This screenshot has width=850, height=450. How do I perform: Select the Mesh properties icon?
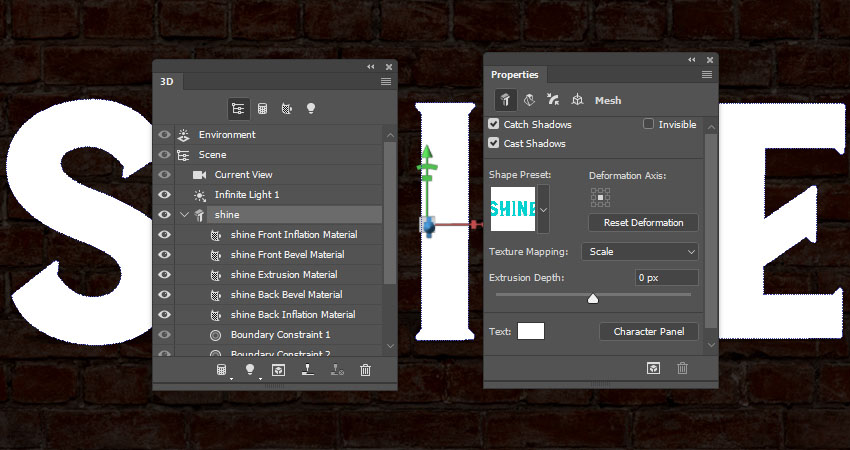click(x=505, y=100)
